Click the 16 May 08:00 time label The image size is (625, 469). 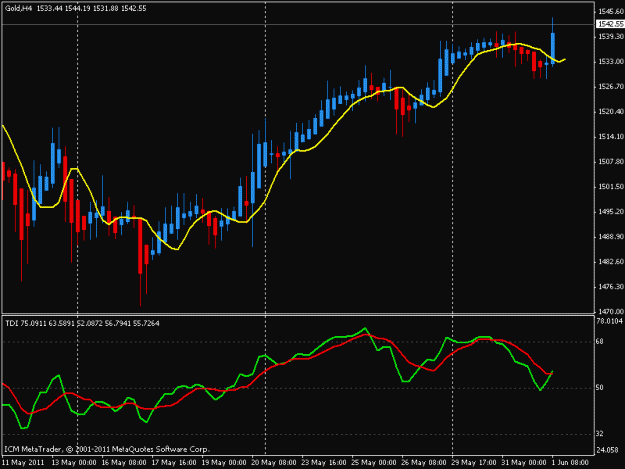tap(124, 463)
